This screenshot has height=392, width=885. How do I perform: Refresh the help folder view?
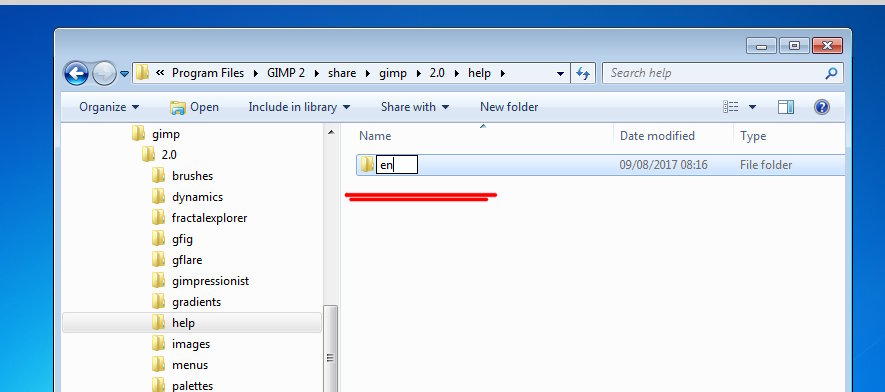583,73
